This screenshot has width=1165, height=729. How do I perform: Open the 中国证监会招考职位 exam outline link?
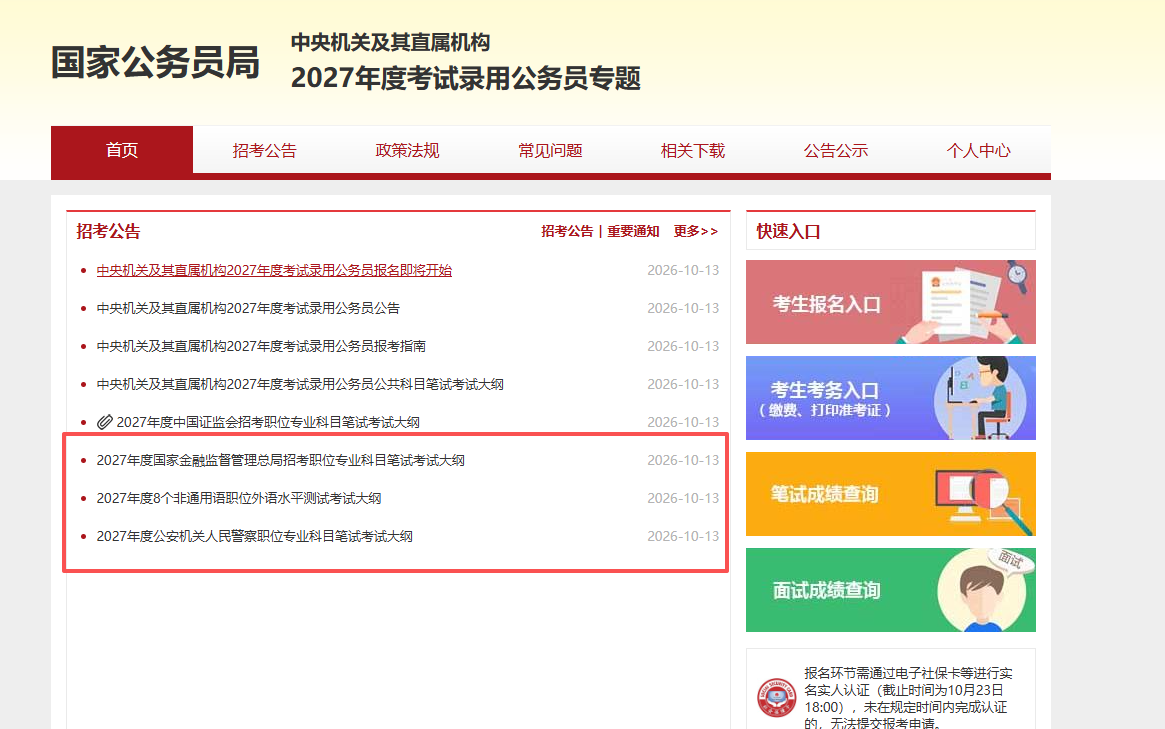coord(268,422)
